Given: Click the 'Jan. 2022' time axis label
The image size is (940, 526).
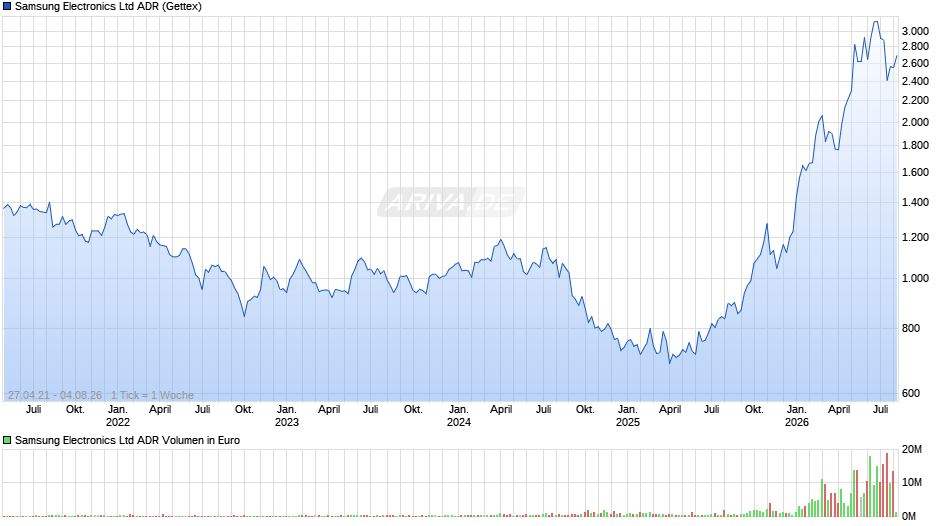Looking at the screenshot, I should (118, 416).
